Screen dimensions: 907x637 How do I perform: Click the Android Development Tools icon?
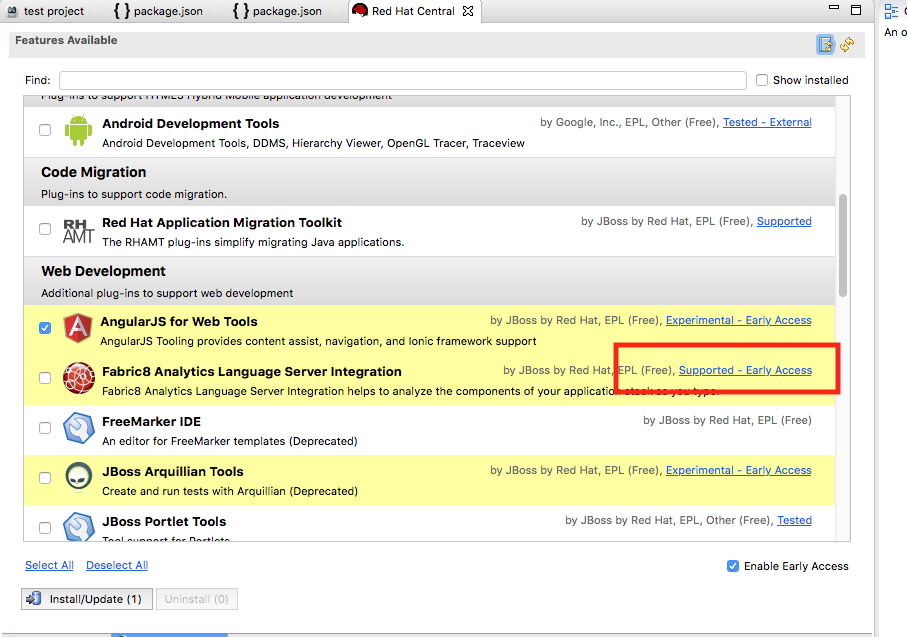(x=78, y=130)
